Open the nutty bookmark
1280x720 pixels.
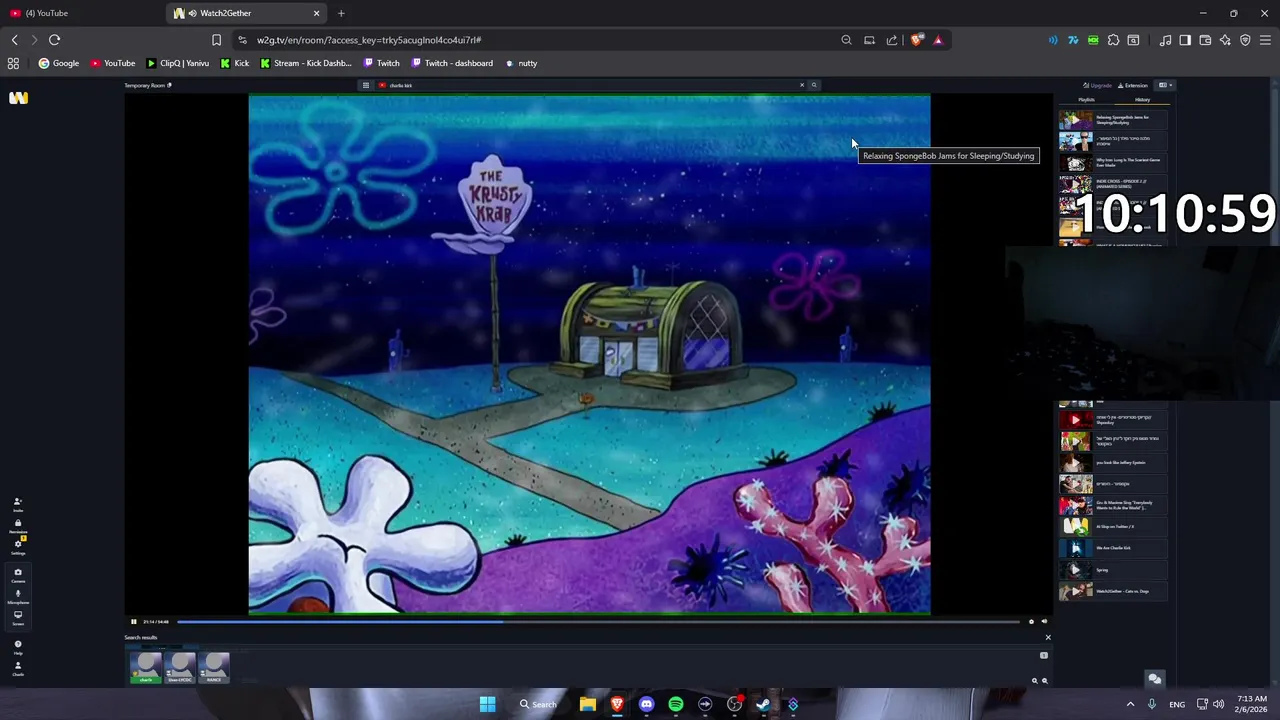tap(521, 63)
